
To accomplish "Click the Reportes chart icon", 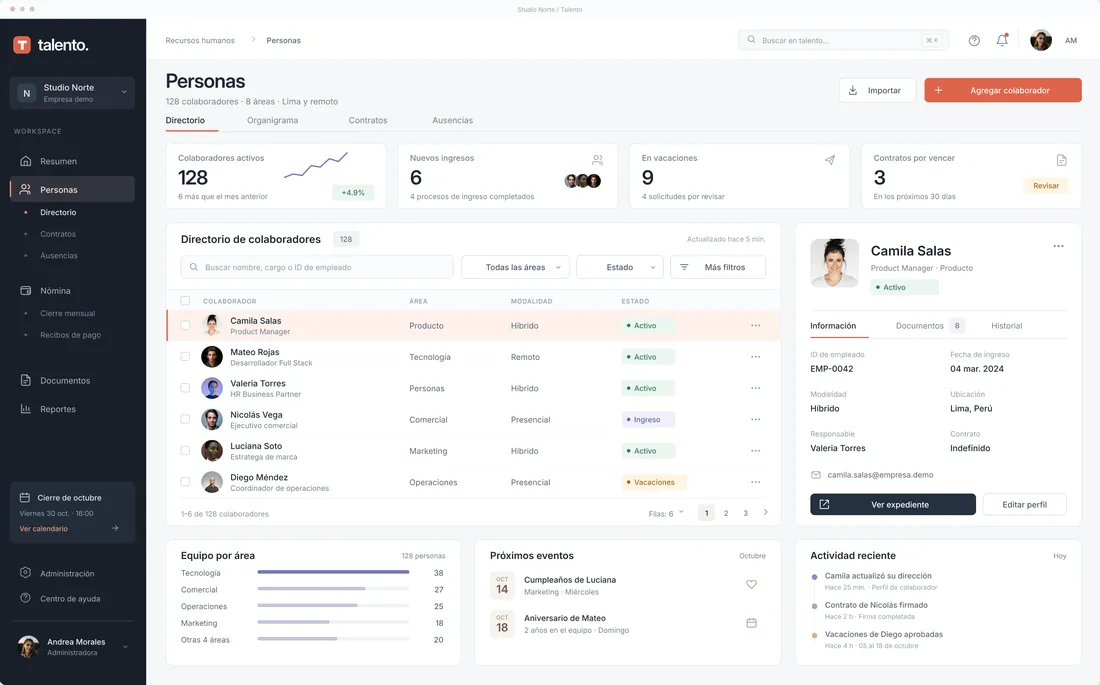I will (26, 409).
